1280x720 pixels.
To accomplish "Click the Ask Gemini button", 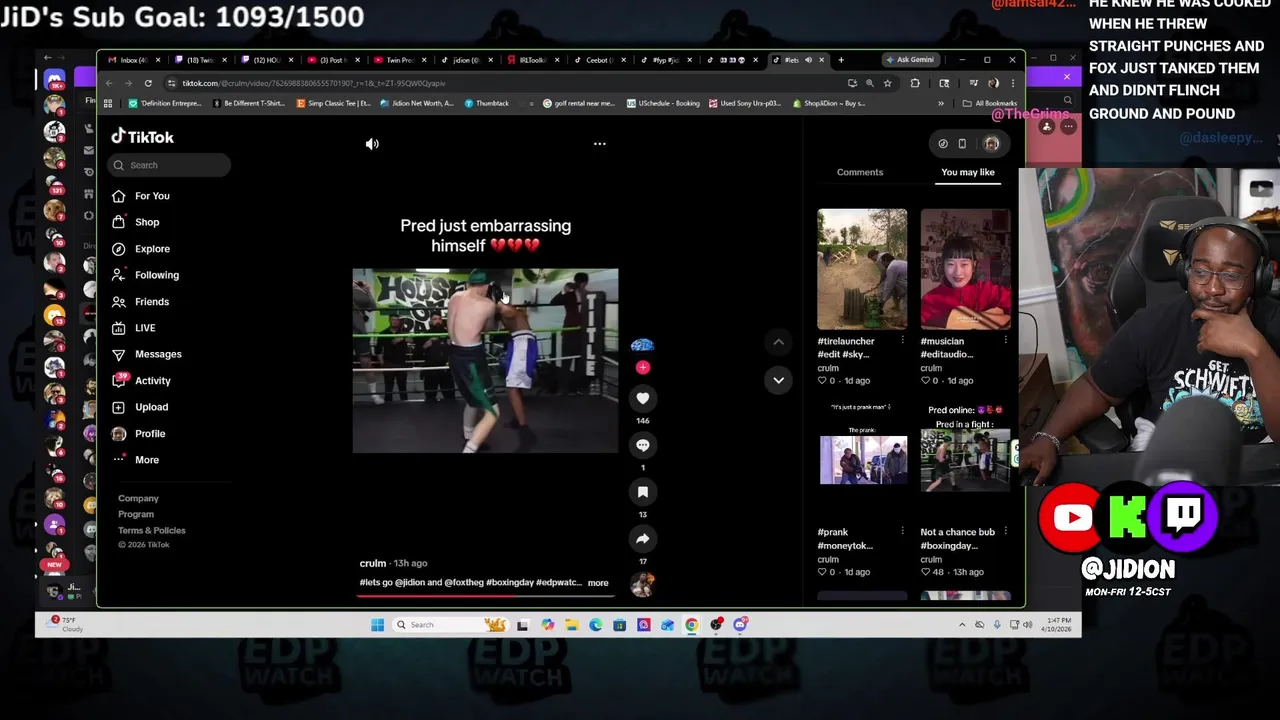I will coord(910,60).
